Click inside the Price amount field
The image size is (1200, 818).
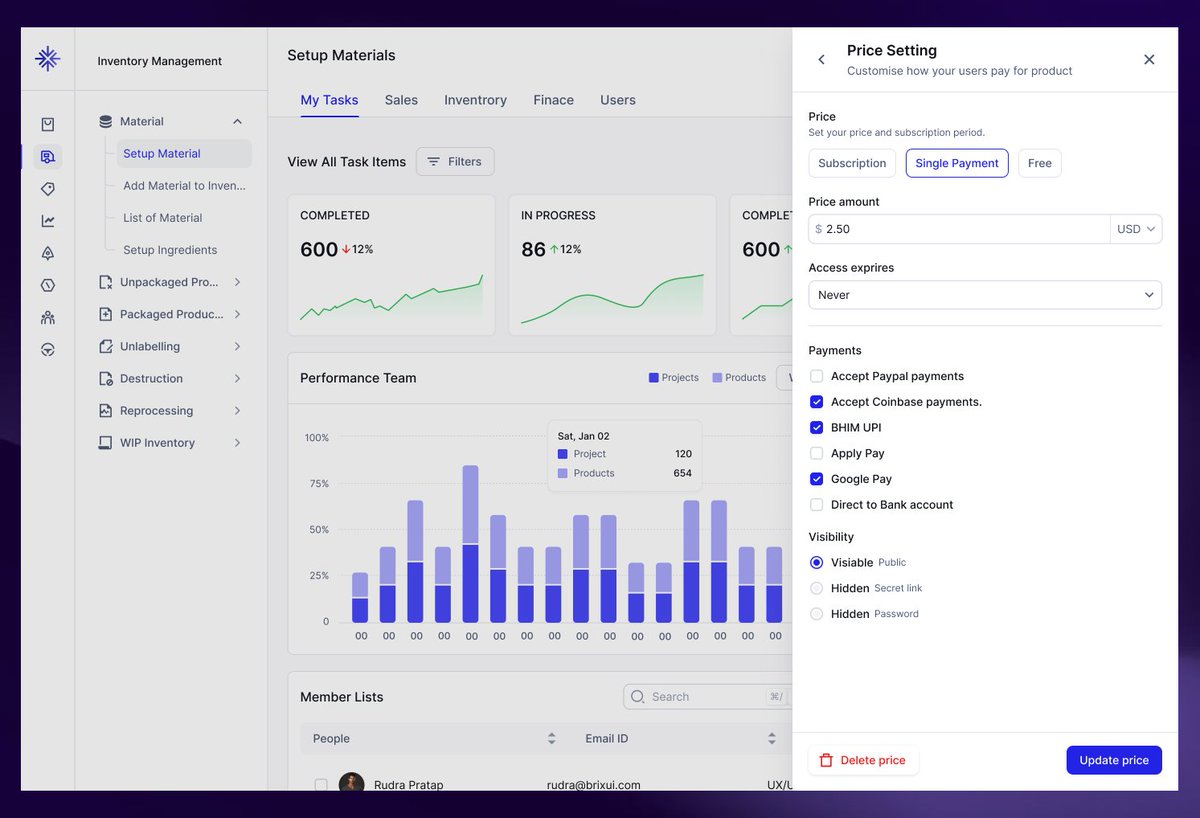point(950,229)
